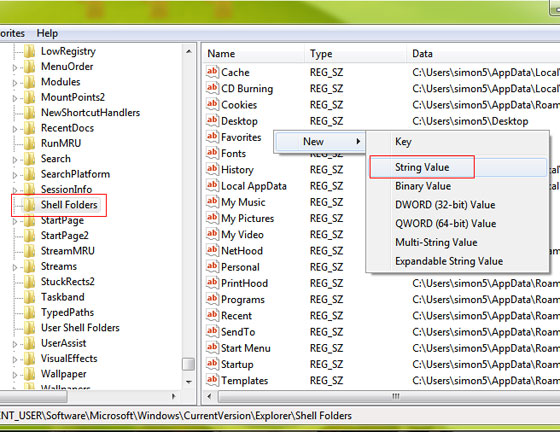Open the Help menu
Image resolution: width=560 pixels, height=432 pixels.
47,34
